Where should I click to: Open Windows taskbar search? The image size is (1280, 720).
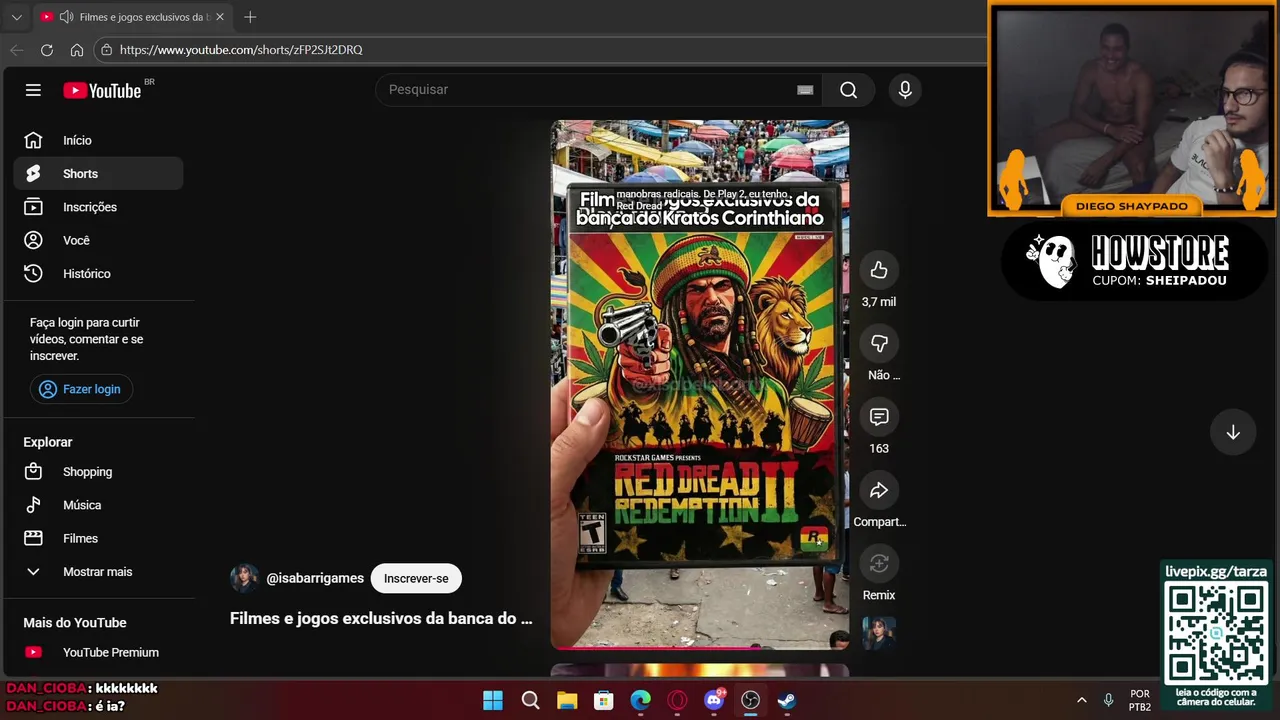(530, 701)
